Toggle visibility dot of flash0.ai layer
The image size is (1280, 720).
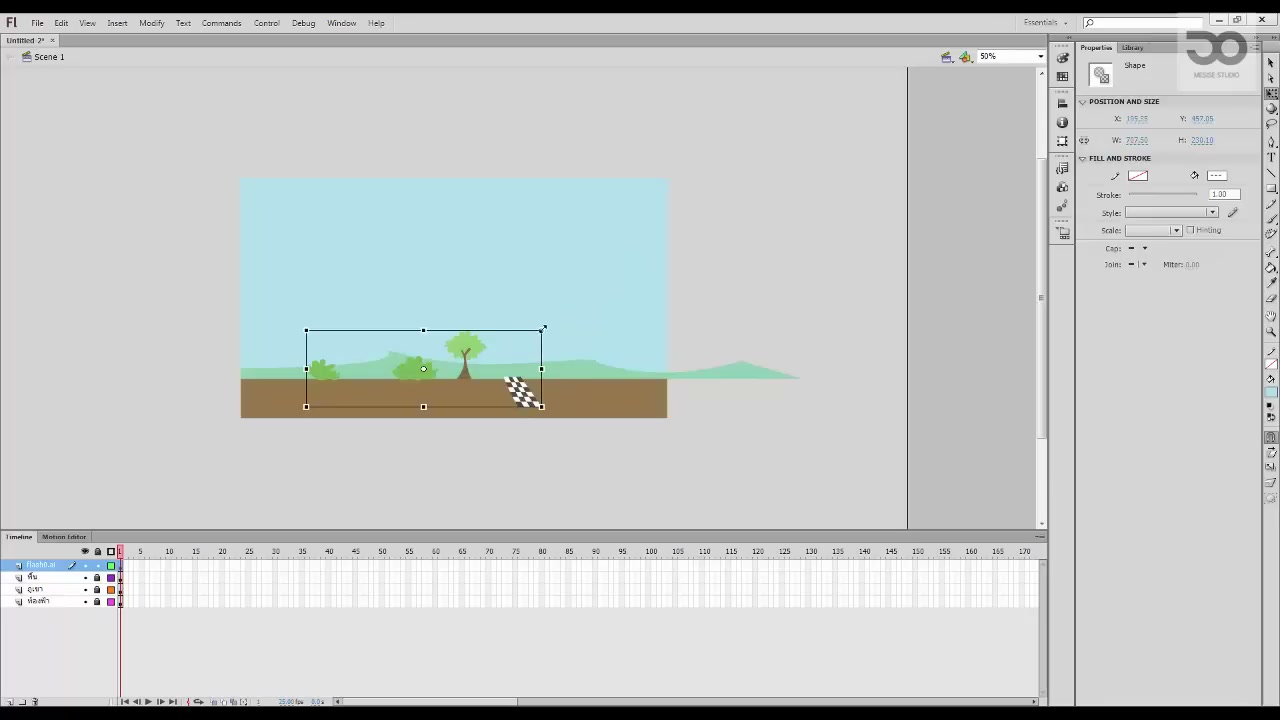85,566
